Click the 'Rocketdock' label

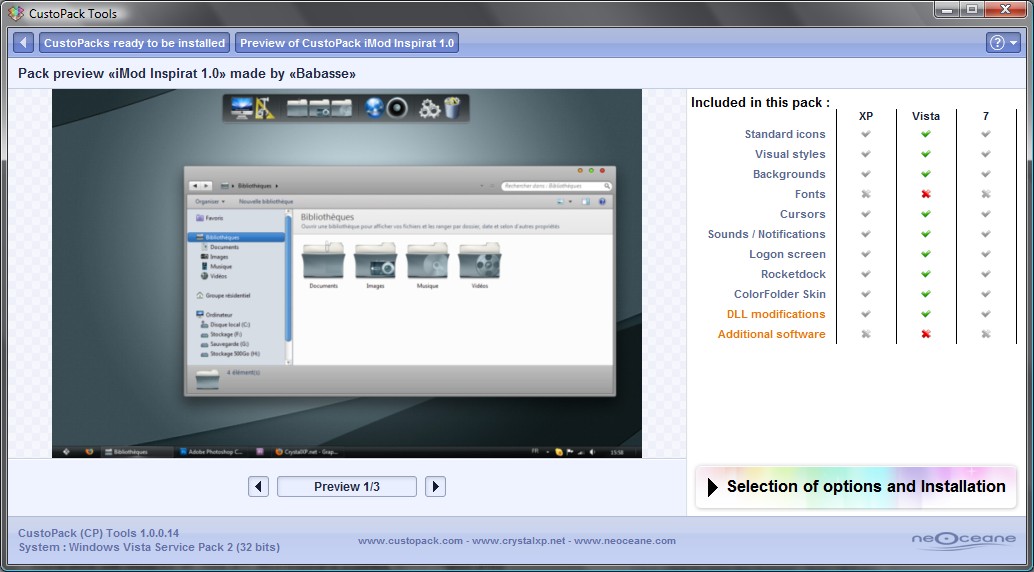793,274
